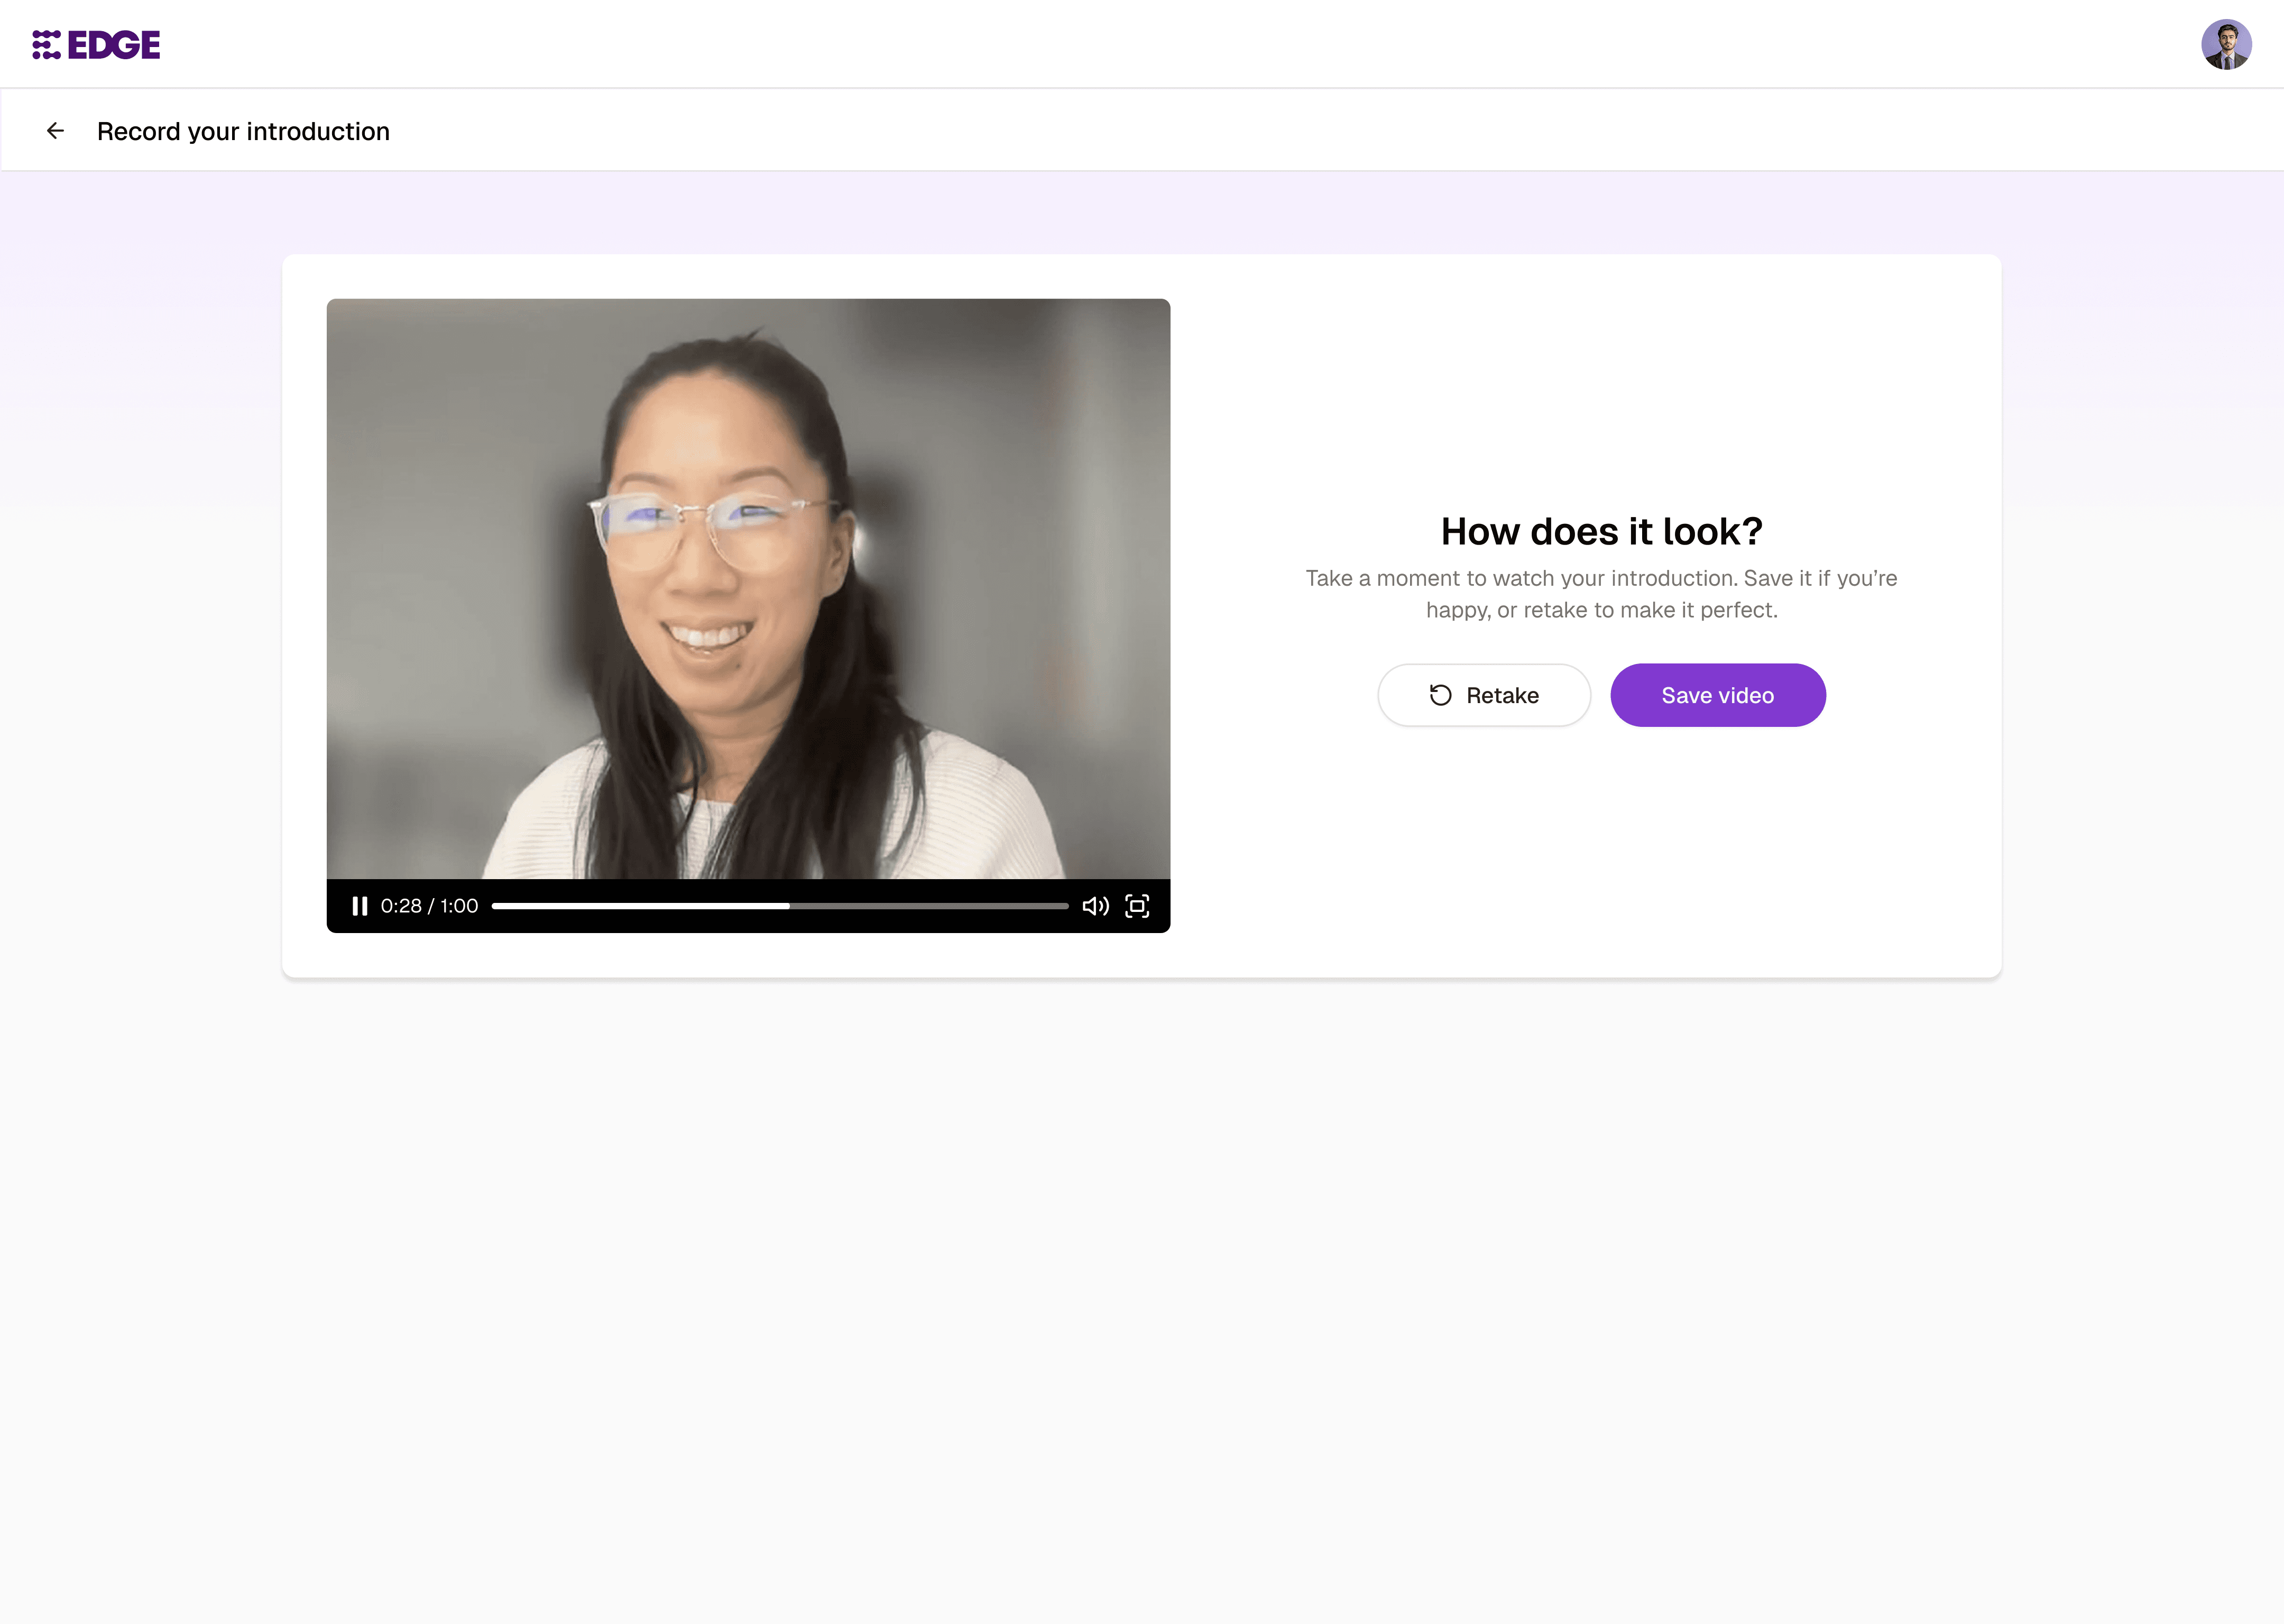The width and height of the screenshot is (2284, 1624).
Task: Pause the introduction video playback
Action: click(x=359, y=906)
